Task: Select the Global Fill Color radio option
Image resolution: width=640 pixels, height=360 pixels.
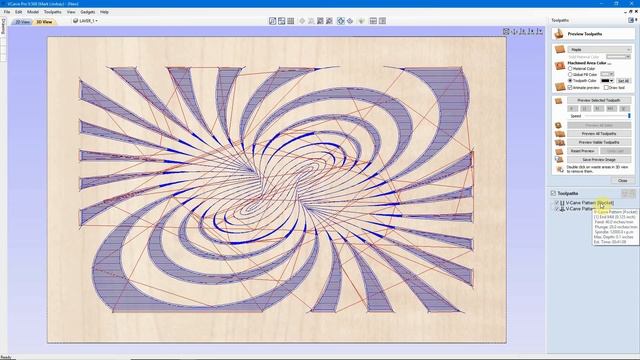Action: (570, 75)
